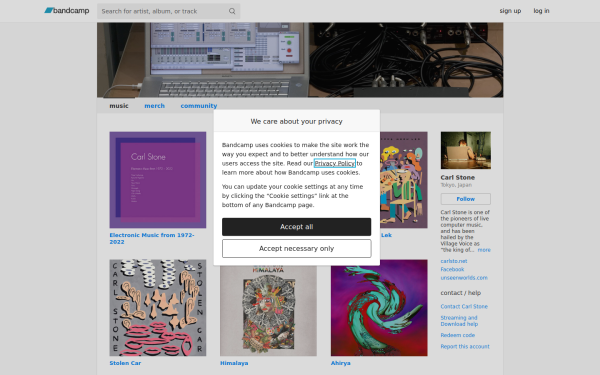Click Contact Carl Stone link
Image resolution: width=600 pixels, height=375 pixels.
(464, 307)
